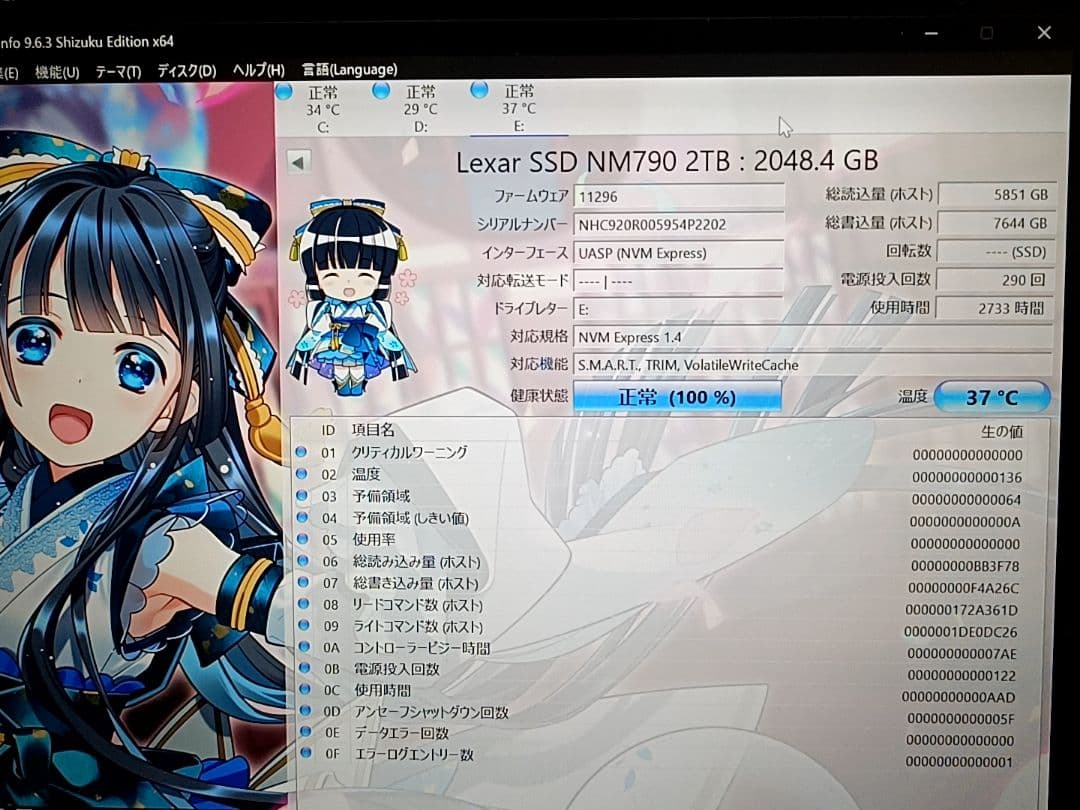Image resolution: width=1080 pixels, height=810 pixels.
Task: Minimize the CrystalDiskInfo window
Action: coord(931,33)
